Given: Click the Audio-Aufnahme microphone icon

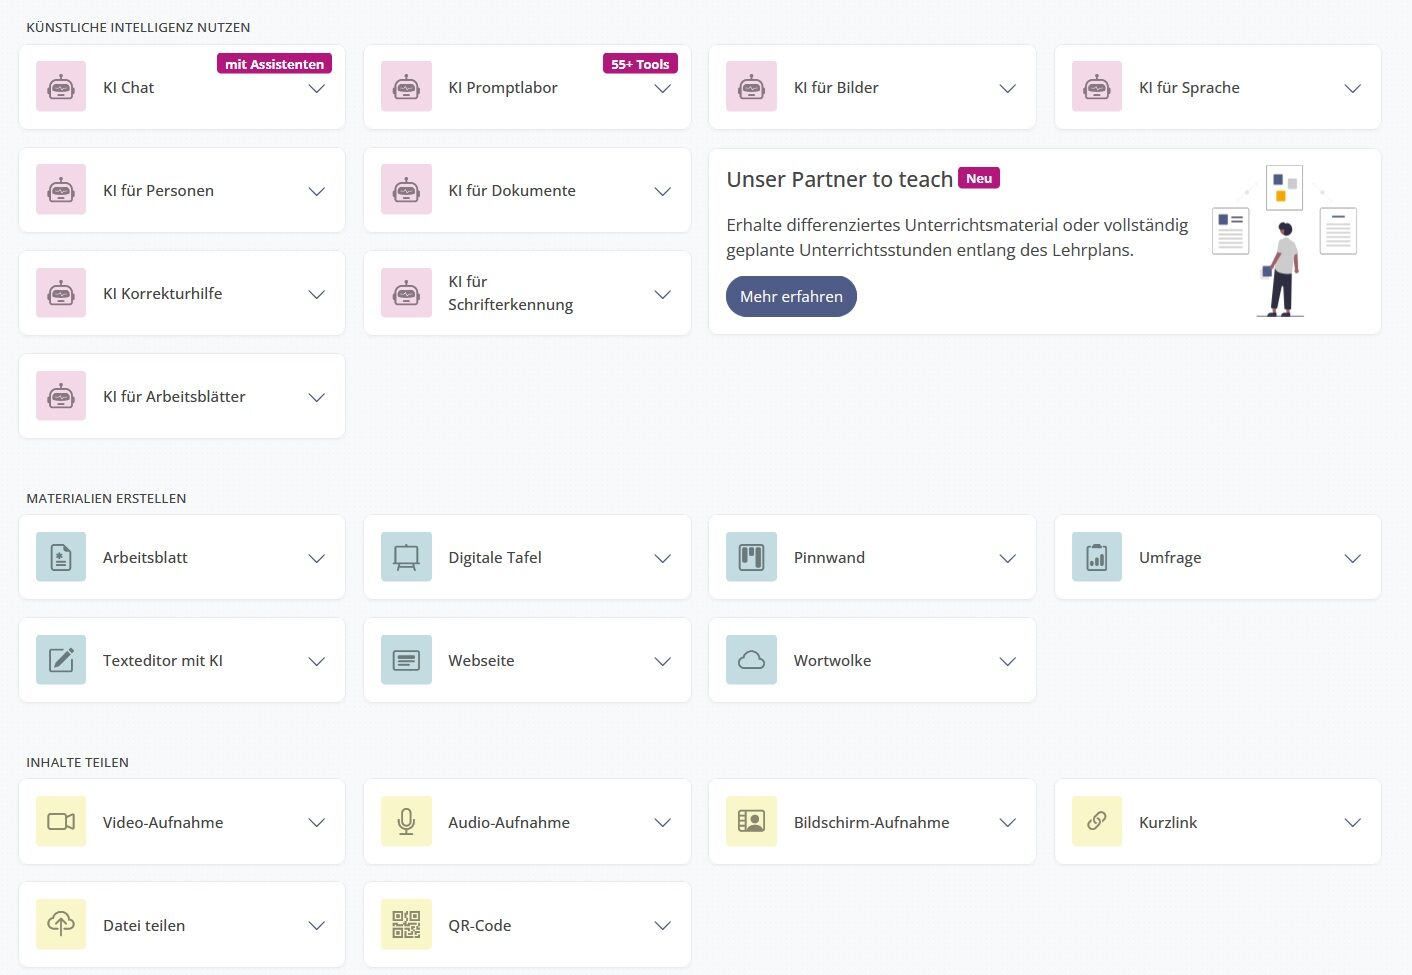Looking at the screenshot, I should tap(406, 822).
